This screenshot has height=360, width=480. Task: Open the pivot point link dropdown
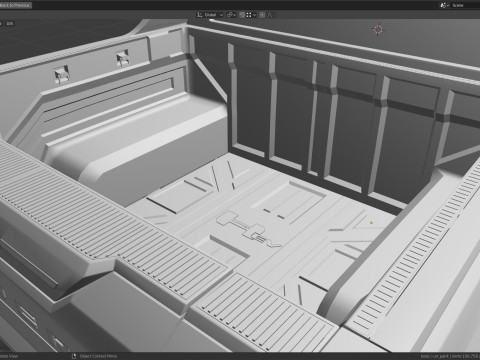[231, 15]
